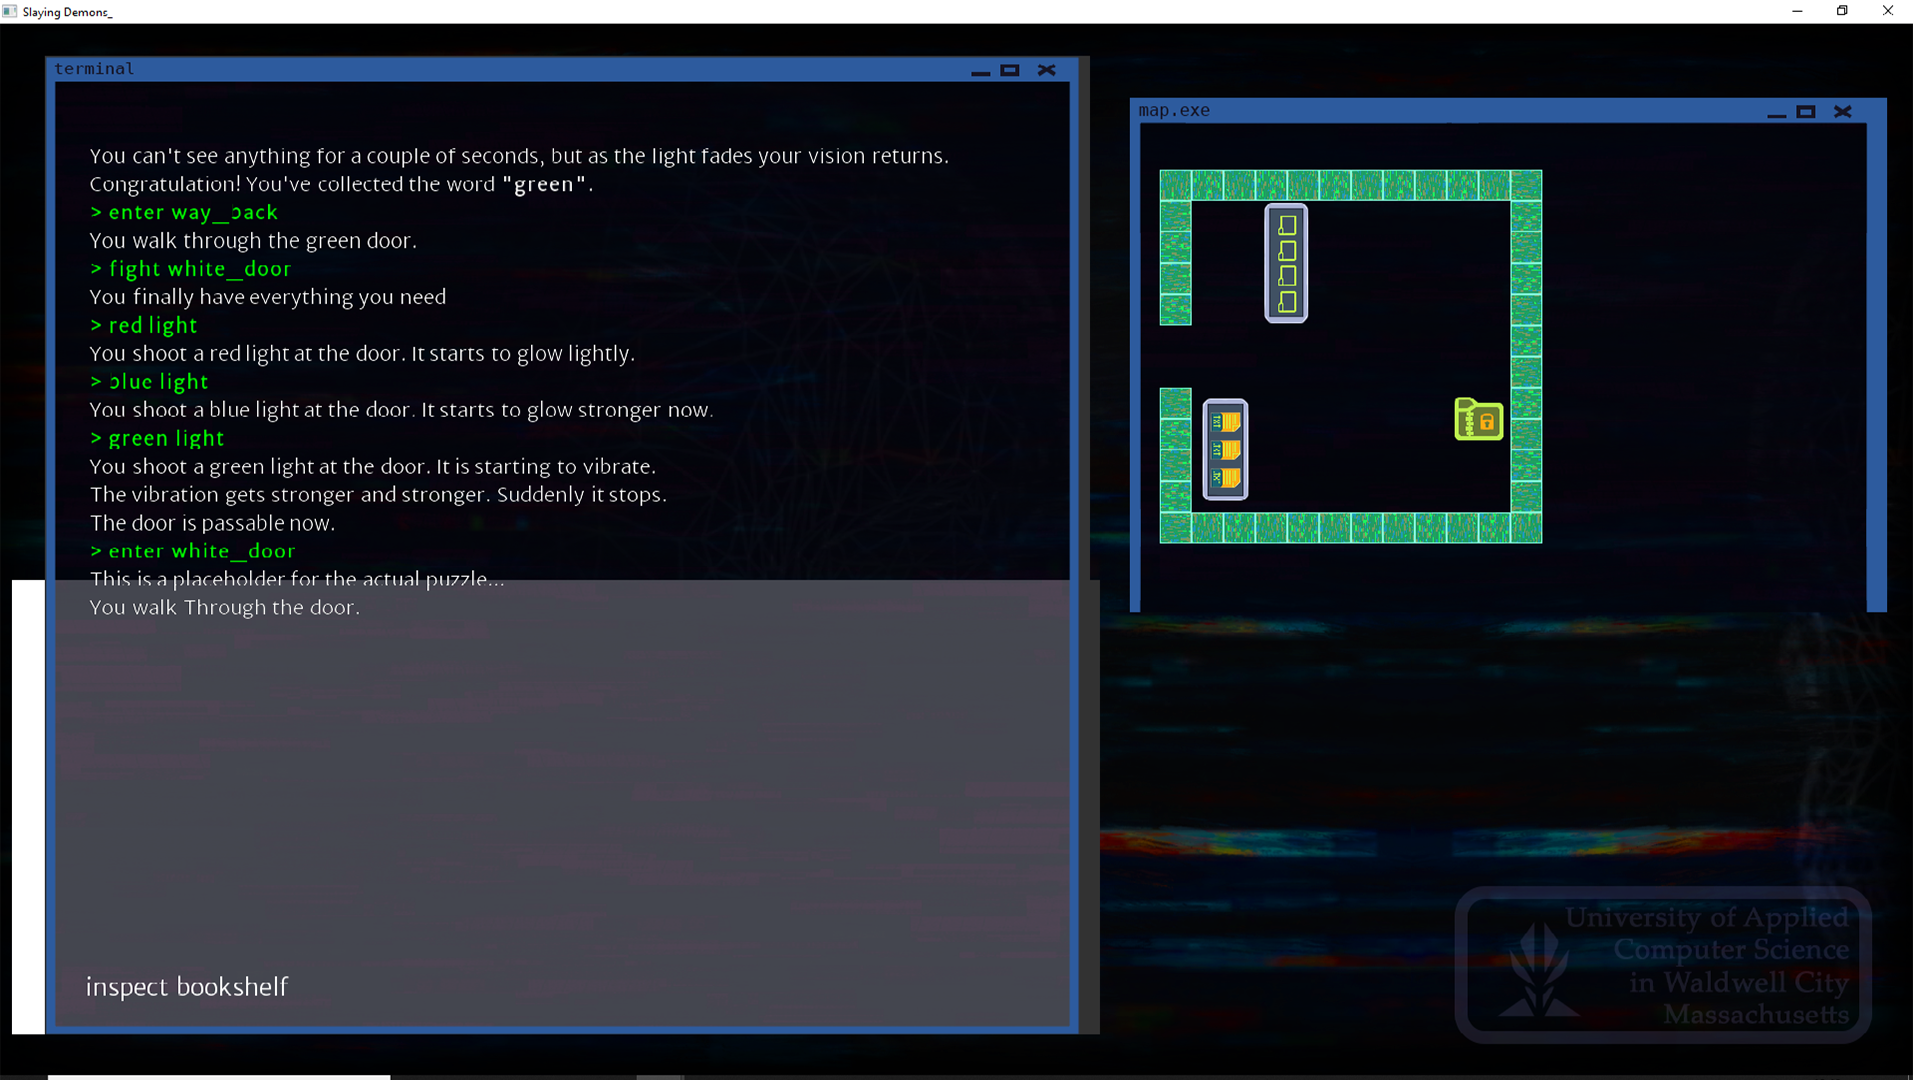Click bottom blank document icon in shelf
This screenshot has width=1913, height=1080.
[1287, 301]
